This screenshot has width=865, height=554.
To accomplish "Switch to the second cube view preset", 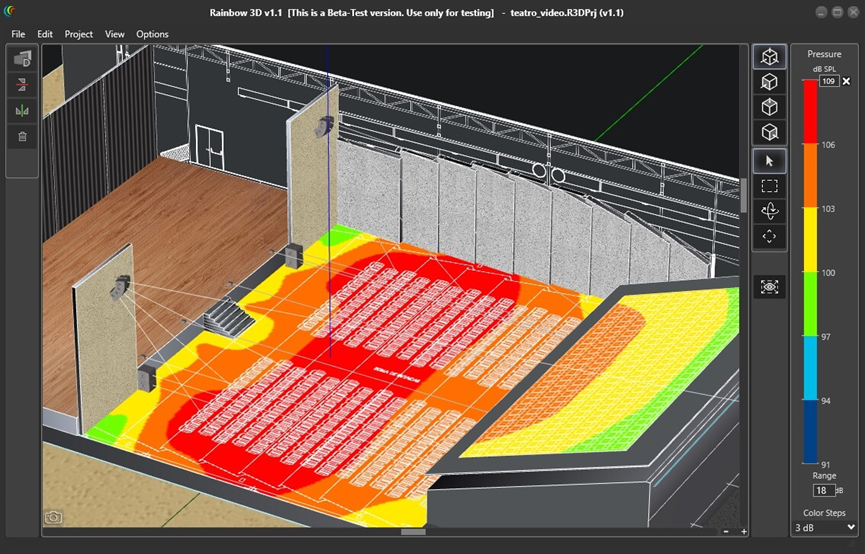I will click(769, 82).
